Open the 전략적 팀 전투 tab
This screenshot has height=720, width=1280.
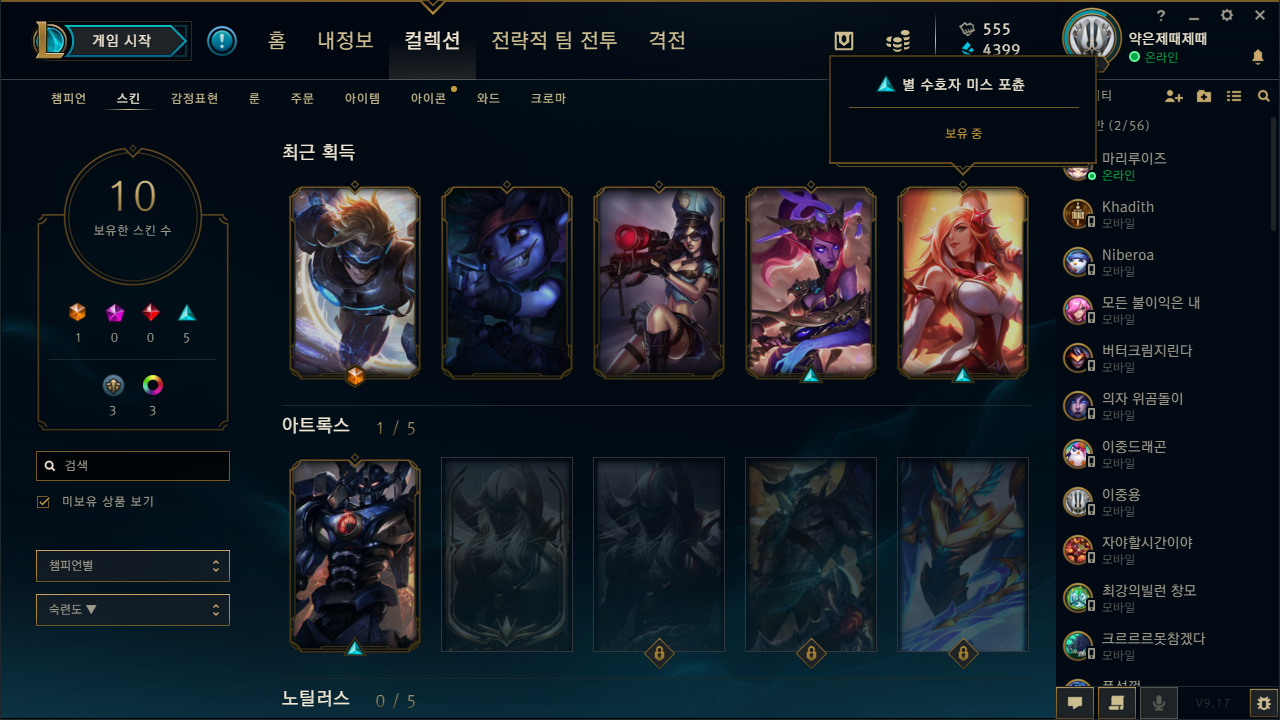click(x=554, y=41)
